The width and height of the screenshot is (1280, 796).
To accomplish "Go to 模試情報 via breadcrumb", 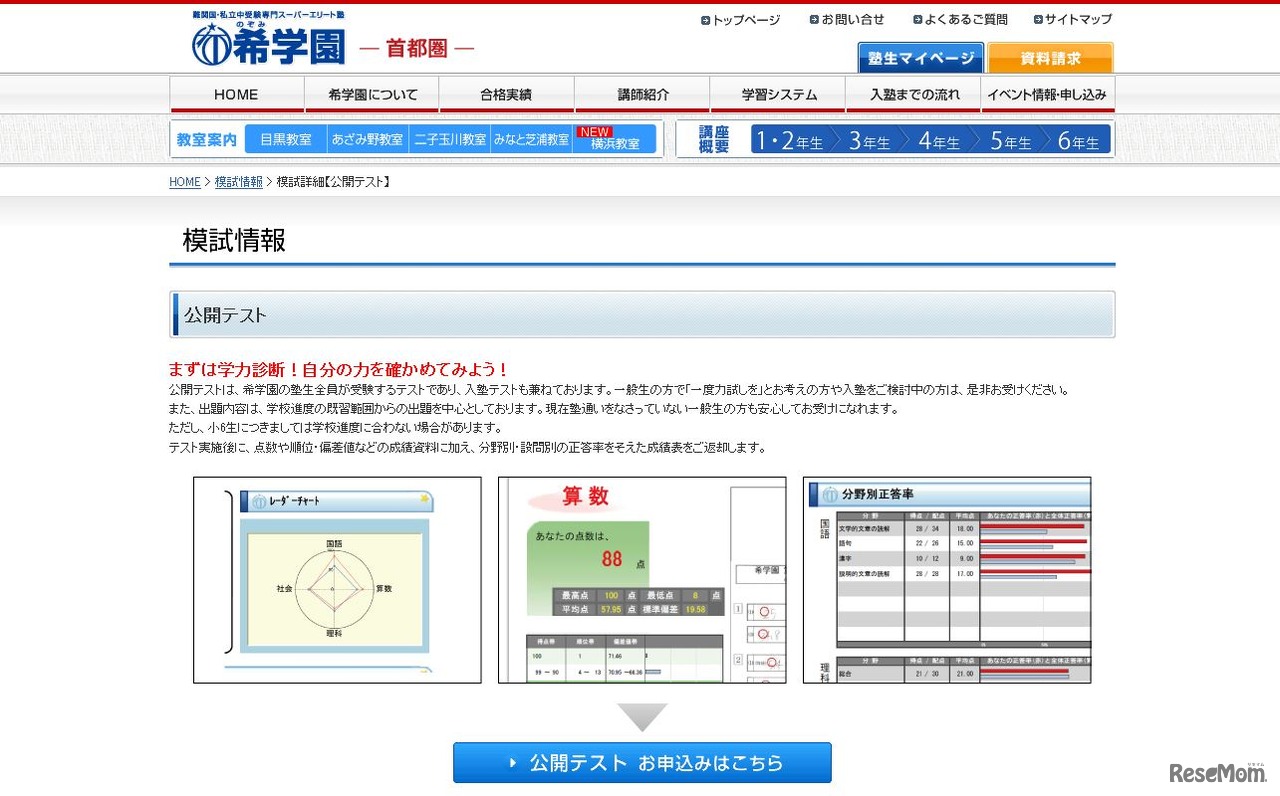I will coord(239,182).
